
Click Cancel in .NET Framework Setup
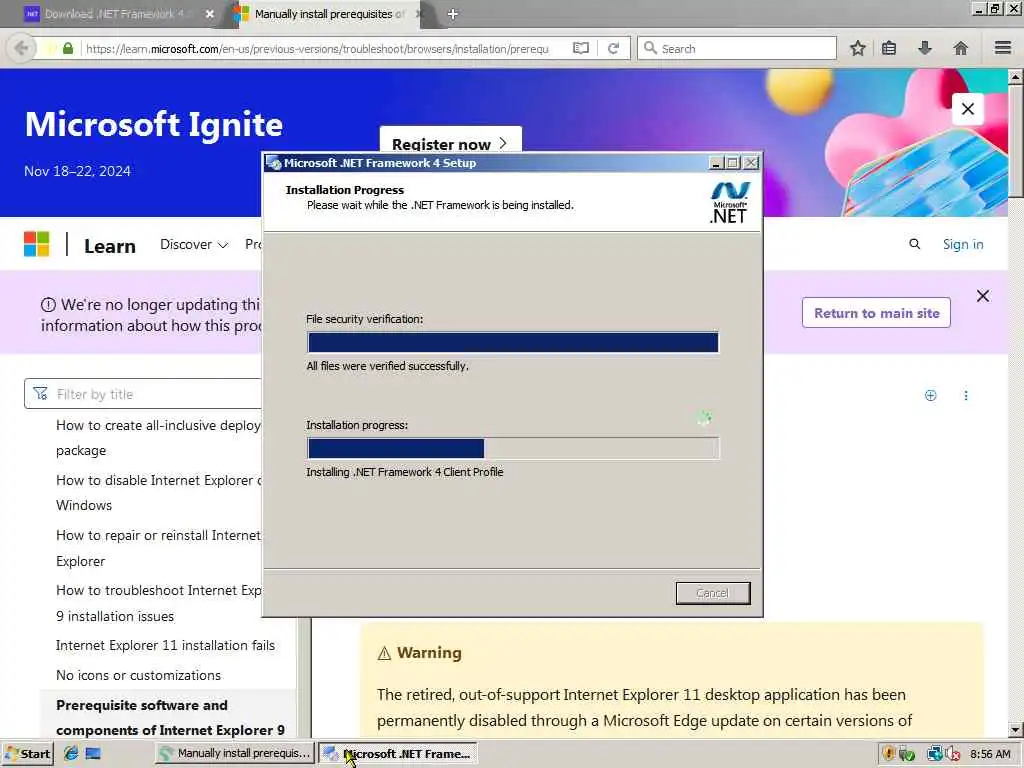click(x=712, y=593)
